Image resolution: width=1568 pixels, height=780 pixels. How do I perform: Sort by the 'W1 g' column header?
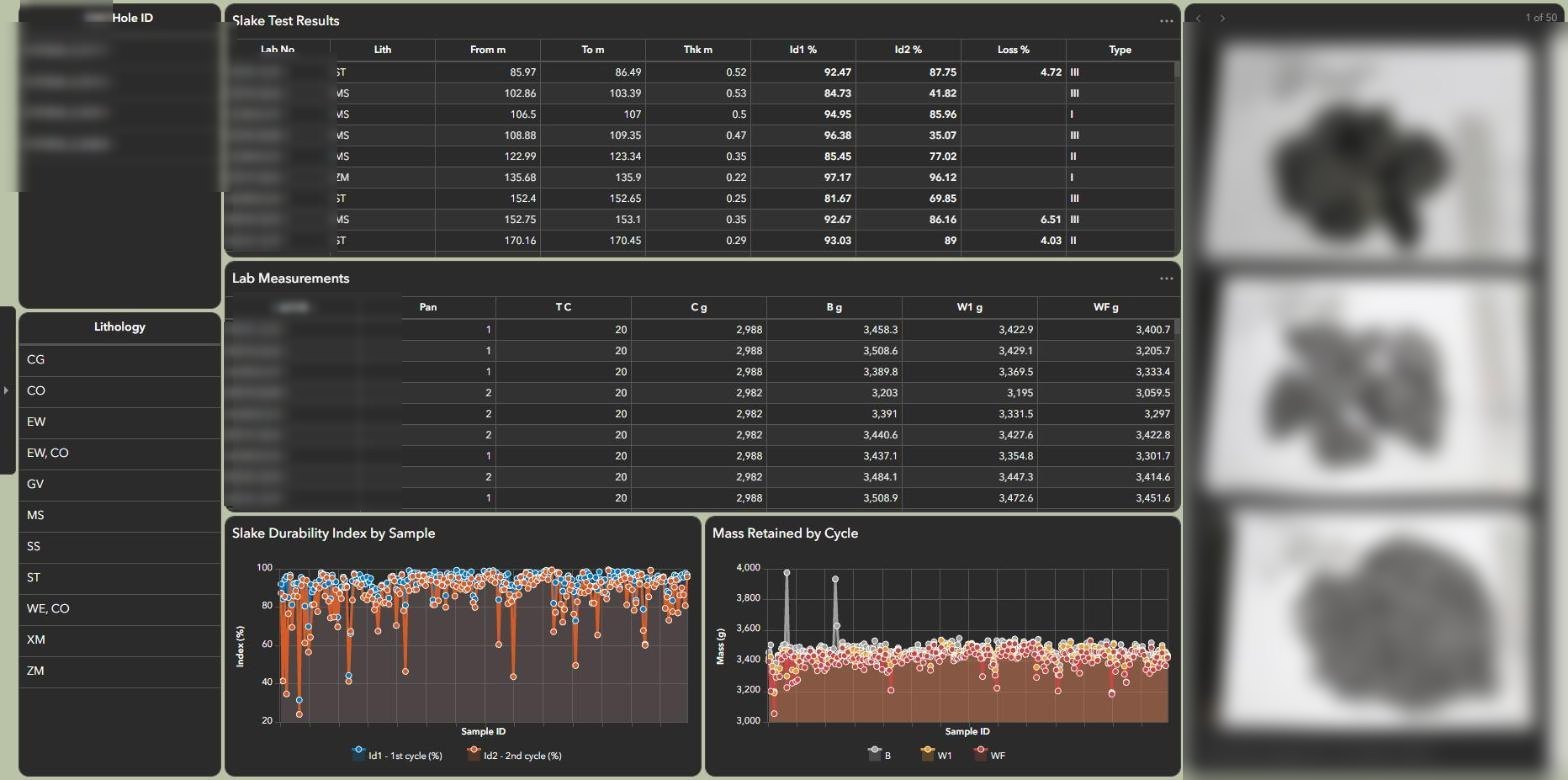969,308
